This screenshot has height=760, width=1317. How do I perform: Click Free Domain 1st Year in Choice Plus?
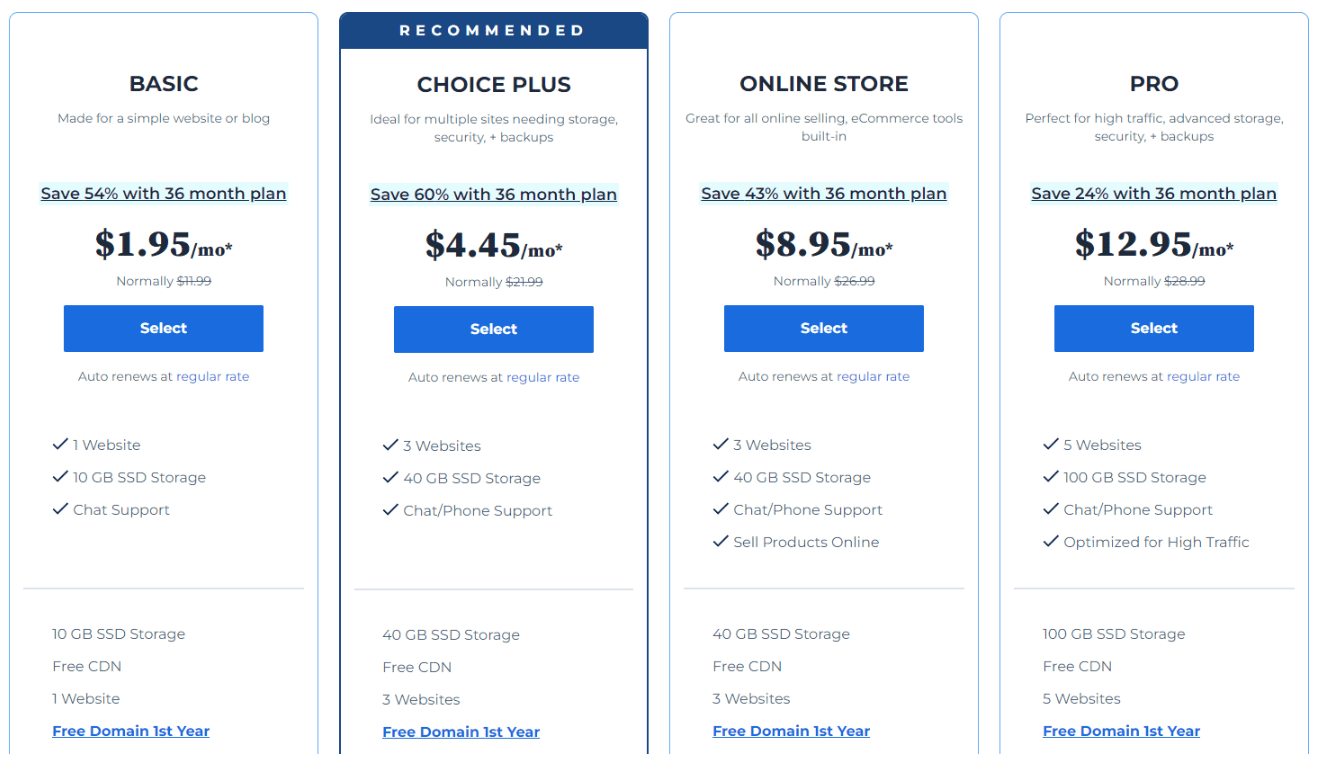(x=461, y=732)
